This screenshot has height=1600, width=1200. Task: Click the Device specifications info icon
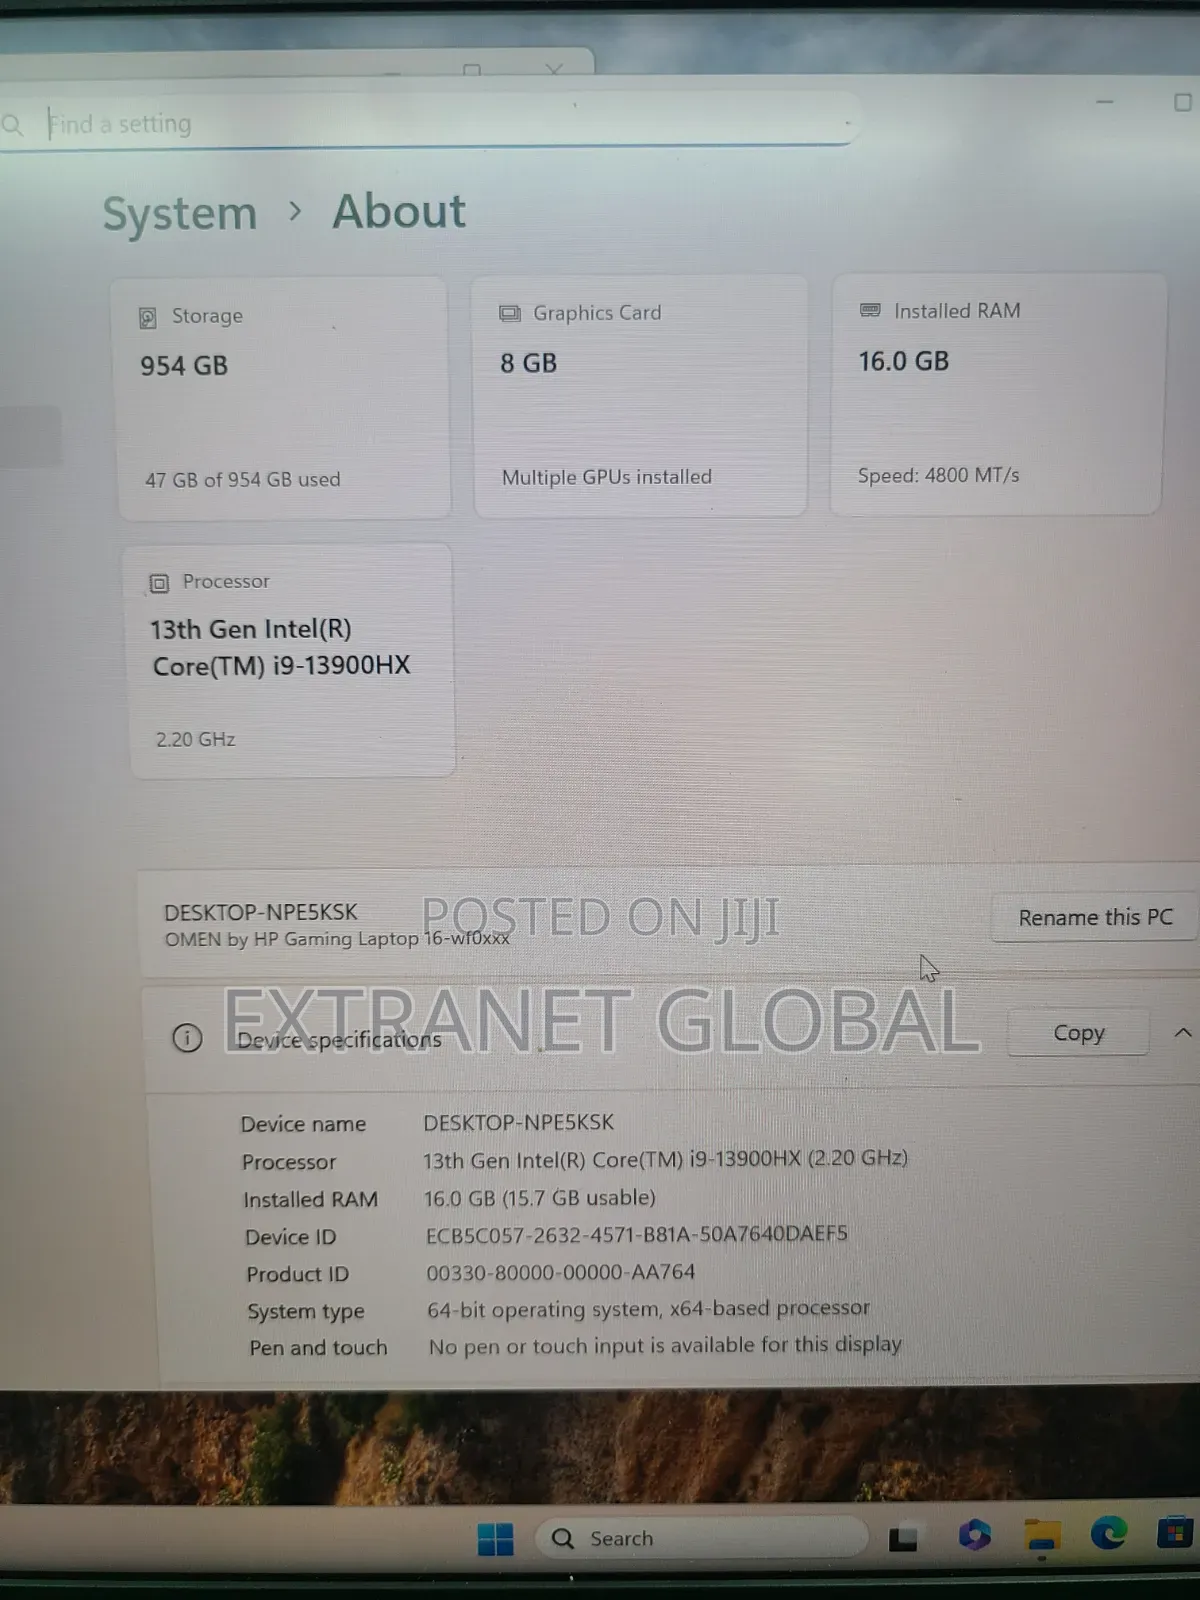(x=187, y=1038)
